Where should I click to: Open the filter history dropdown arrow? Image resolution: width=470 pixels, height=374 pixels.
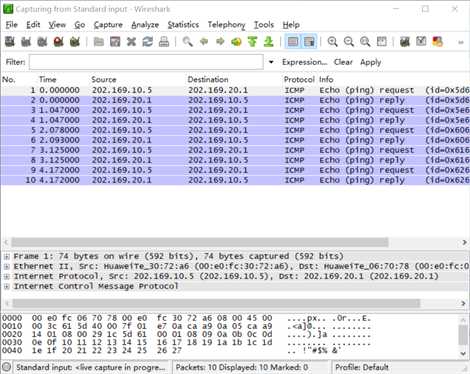click(x=271, y=62)
